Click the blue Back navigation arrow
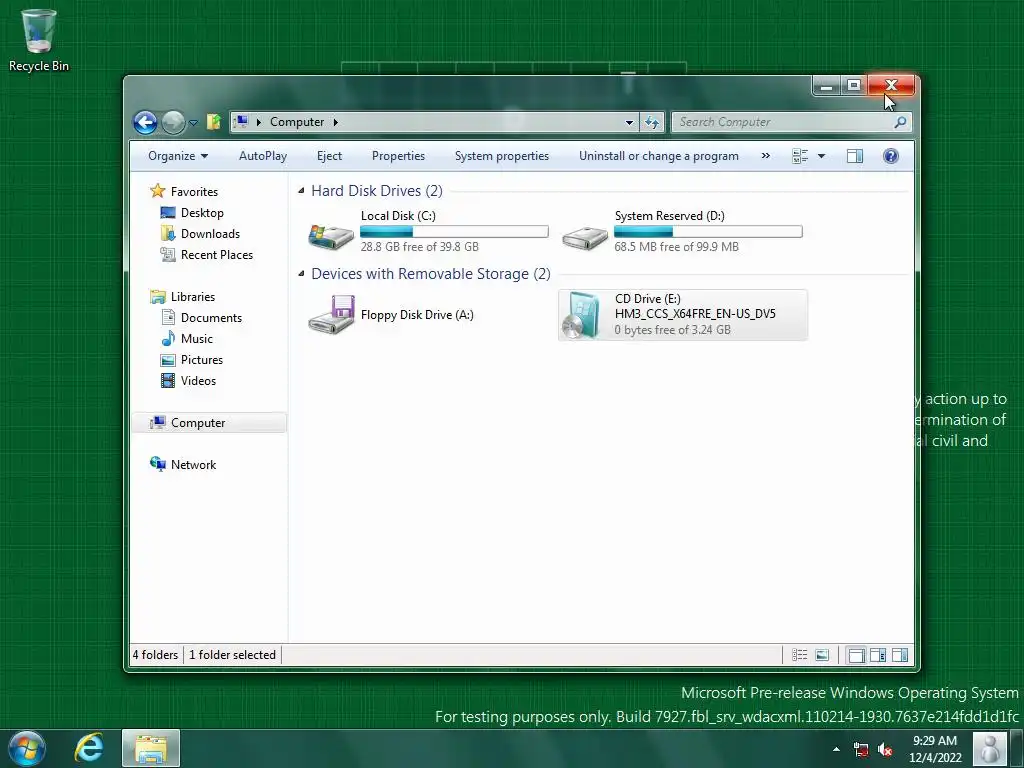1024x768 pixels. [145, 122]
